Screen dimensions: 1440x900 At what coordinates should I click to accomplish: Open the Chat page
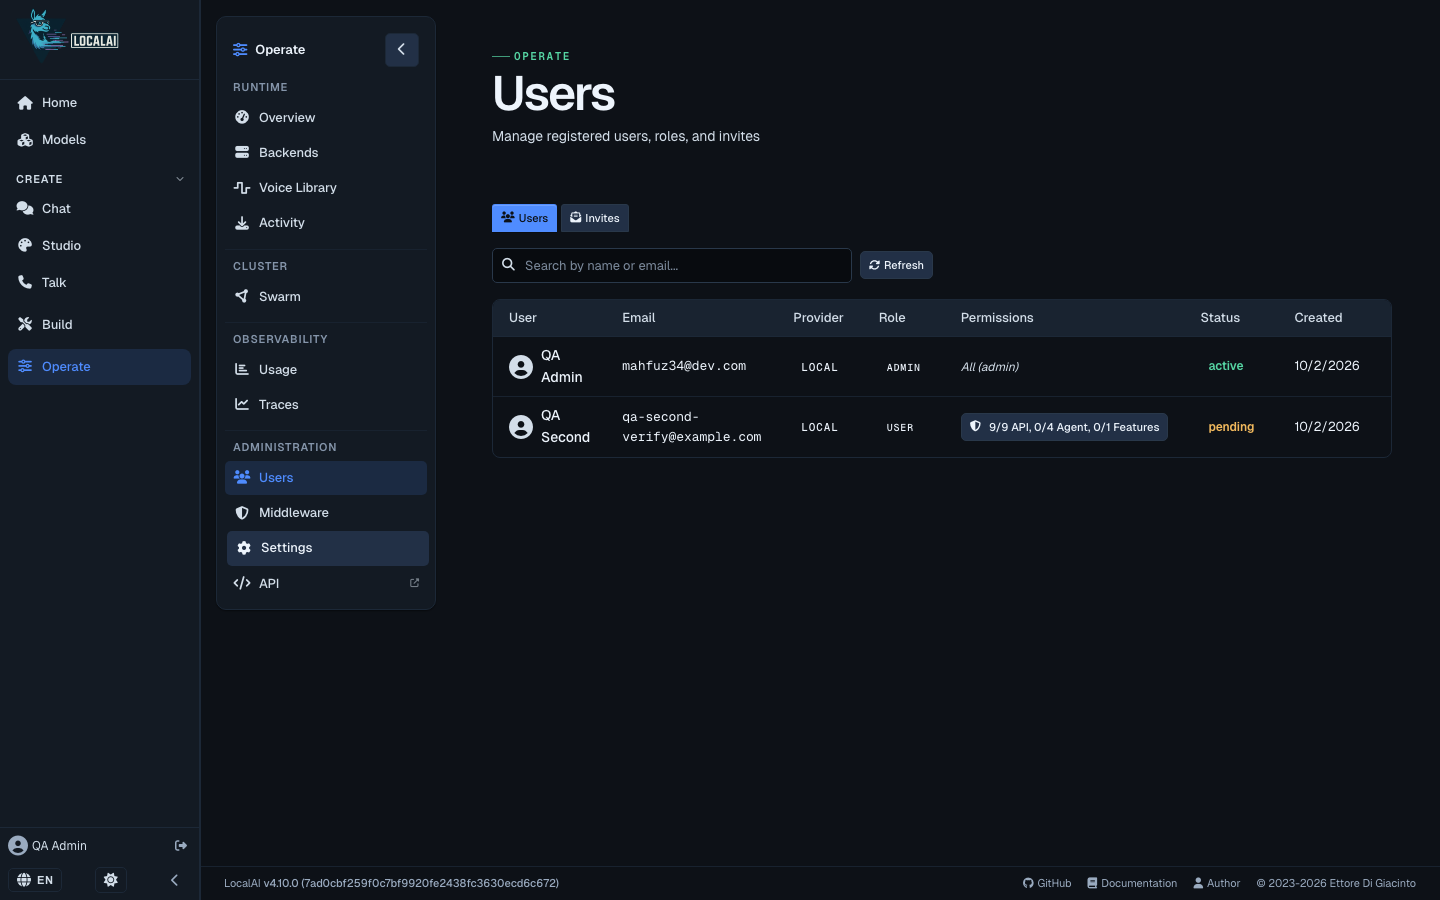(99, 209)
